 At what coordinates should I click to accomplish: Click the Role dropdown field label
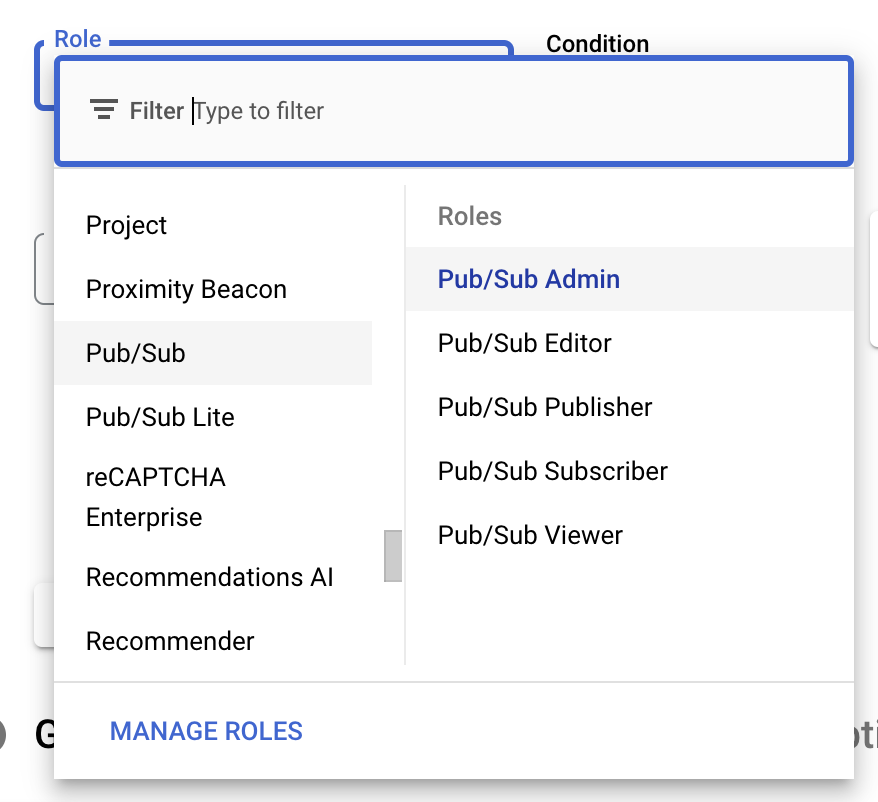tap(78, 39)
